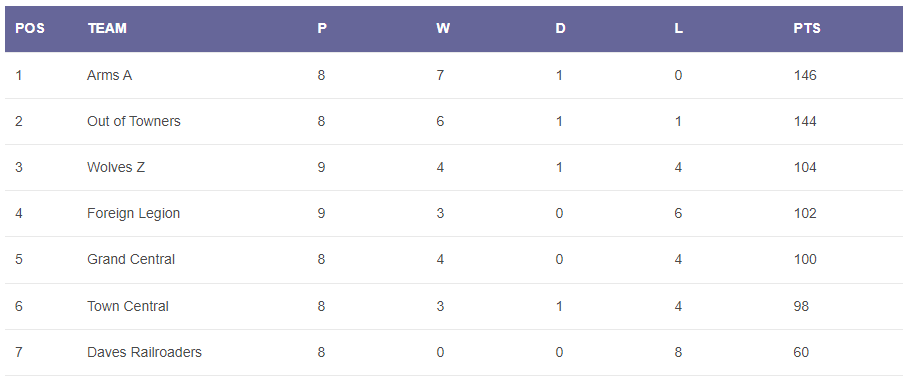Click Foreign Legion team name
This screenshot has height=383, width=908.
pyautogui.click(x=134, y=213)
